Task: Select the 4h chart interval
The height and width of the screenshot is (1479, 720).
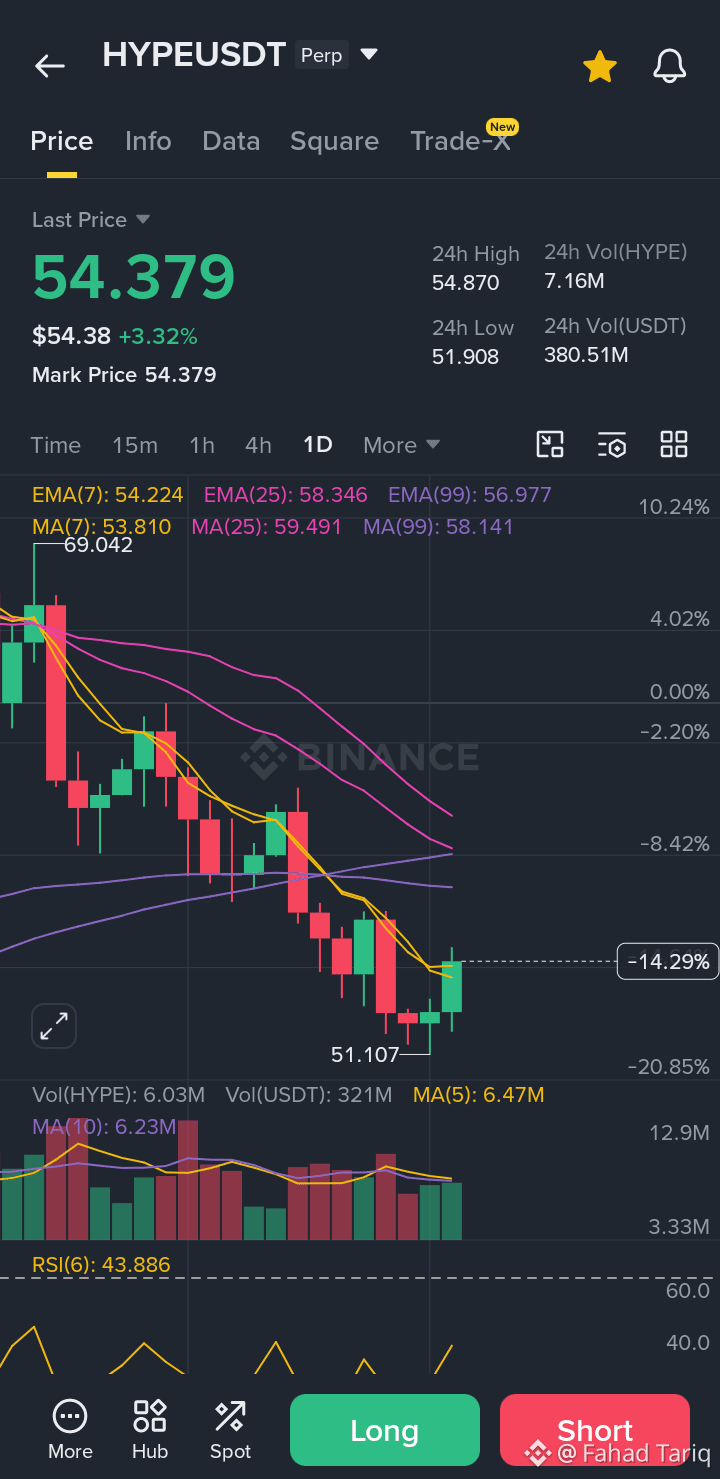Action: tap(259, 445)
